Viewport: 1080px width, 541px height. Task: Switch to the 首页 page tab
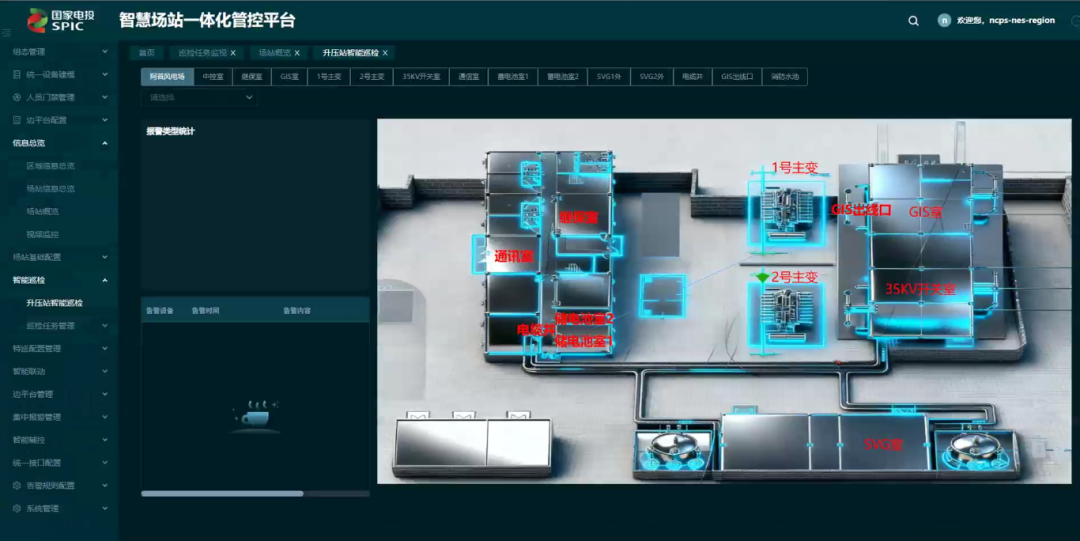tap(147, 52)
